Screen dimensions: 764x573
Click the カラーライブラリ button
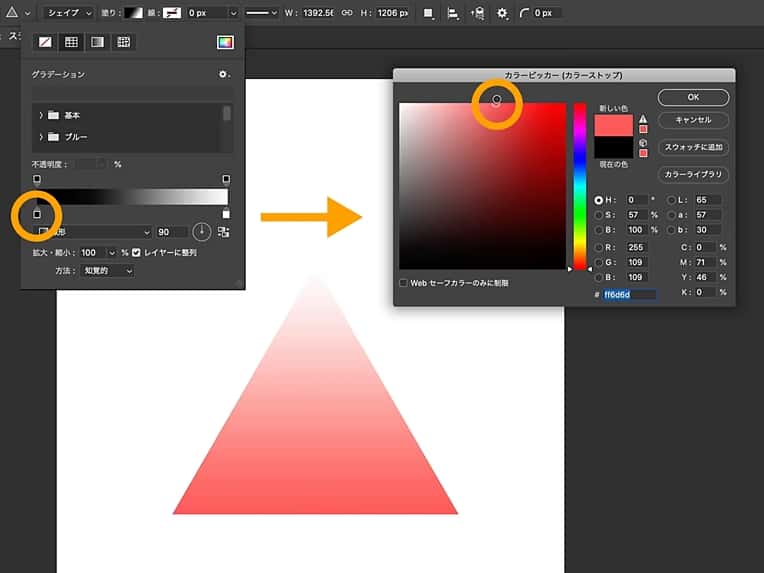(693, 174)
